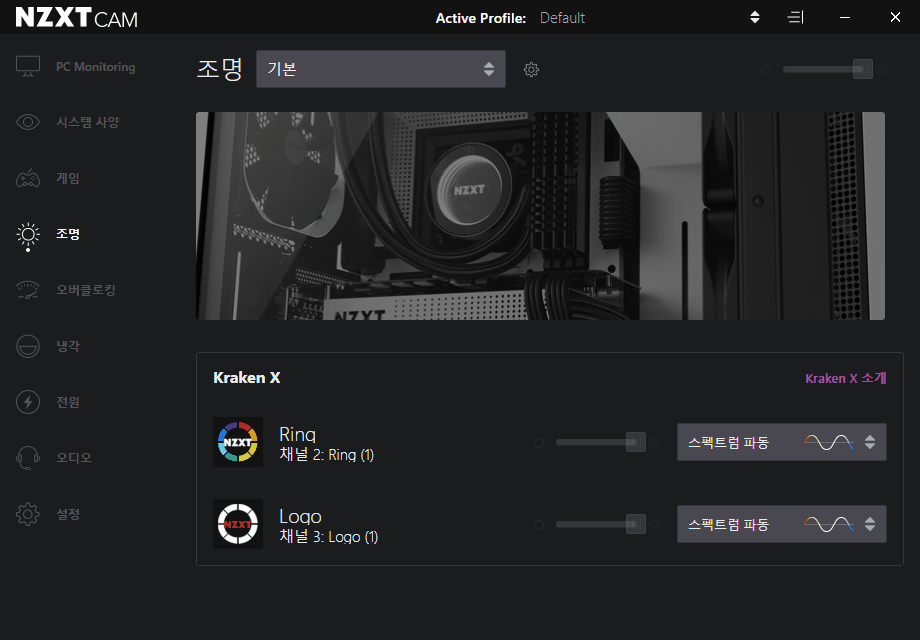Viewport: 920px width, 640px height.
Task: Click the cooling icon for 냉각
Action: point(28,346)
